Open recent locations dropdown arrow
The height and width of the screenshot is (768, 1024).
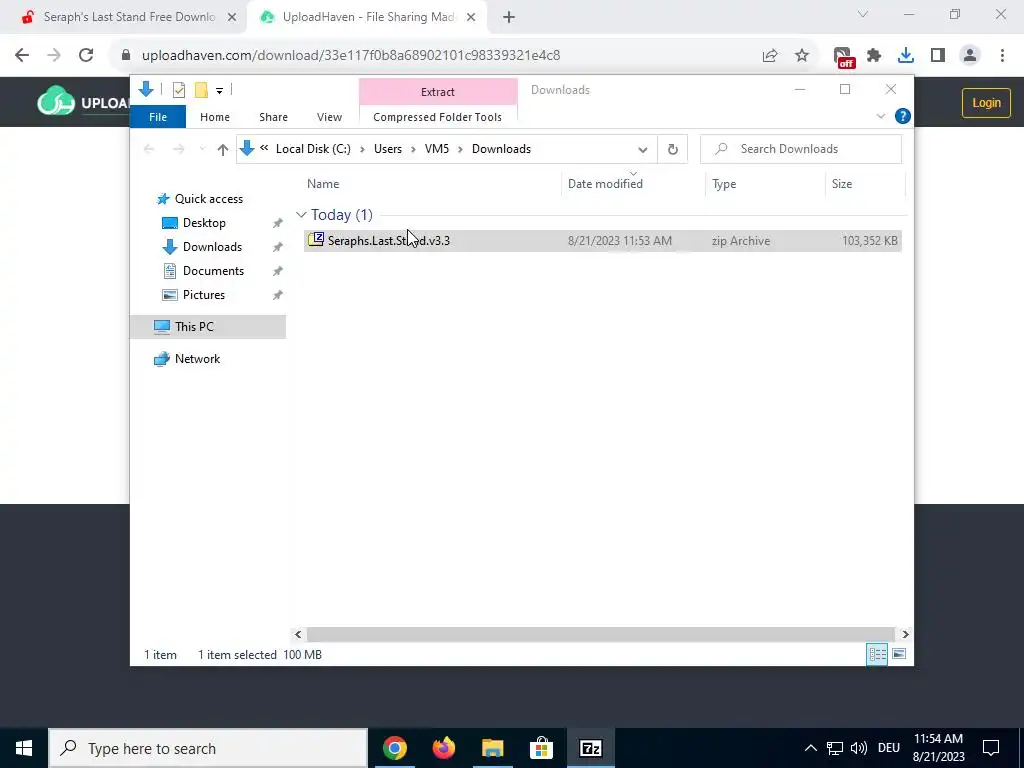(202, 150)
